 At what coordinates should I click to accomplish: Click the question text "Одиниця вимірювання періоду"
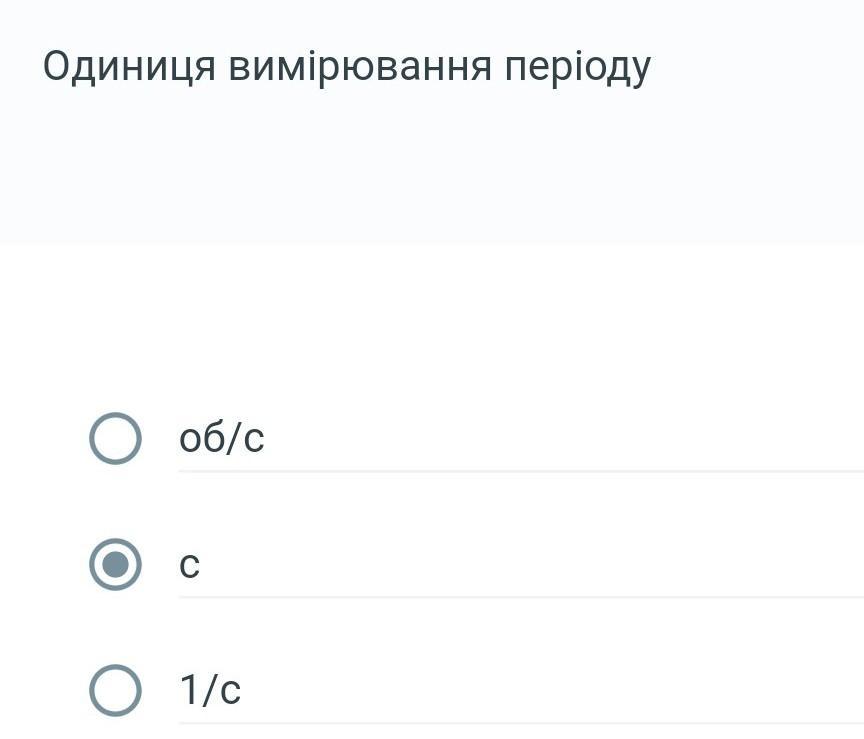pyautogui.click(x=346, y=66)
